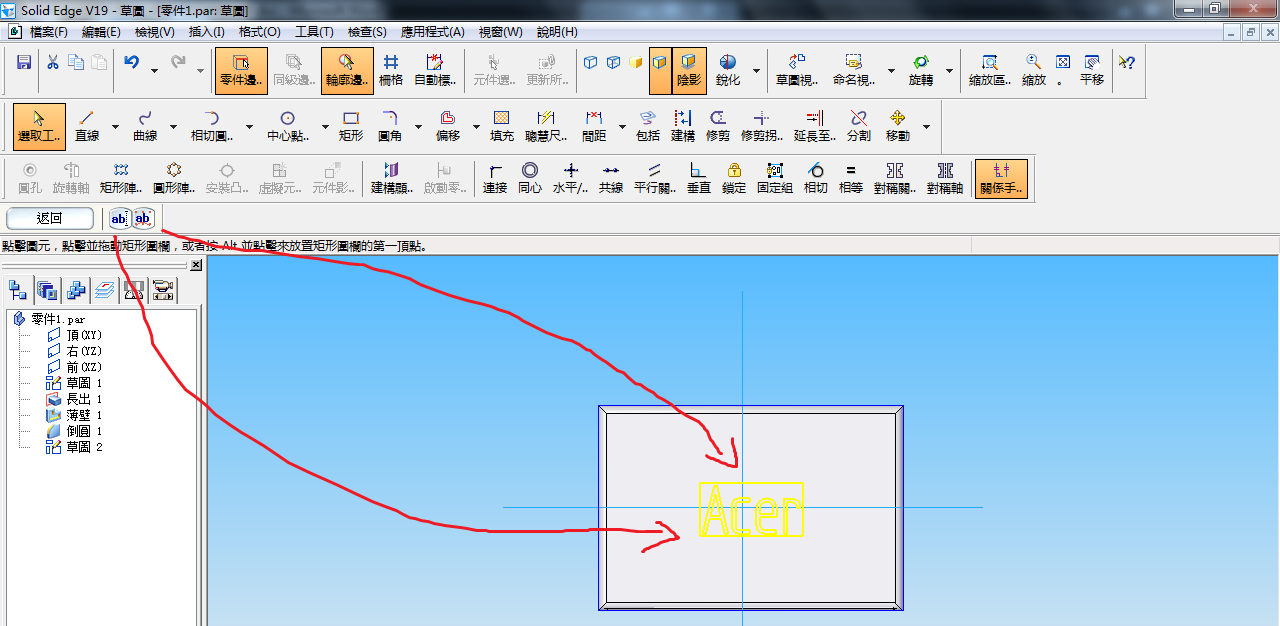Toggle 陰影 shaded display mode
The image size is (1280, 626).
coord(689,70)
